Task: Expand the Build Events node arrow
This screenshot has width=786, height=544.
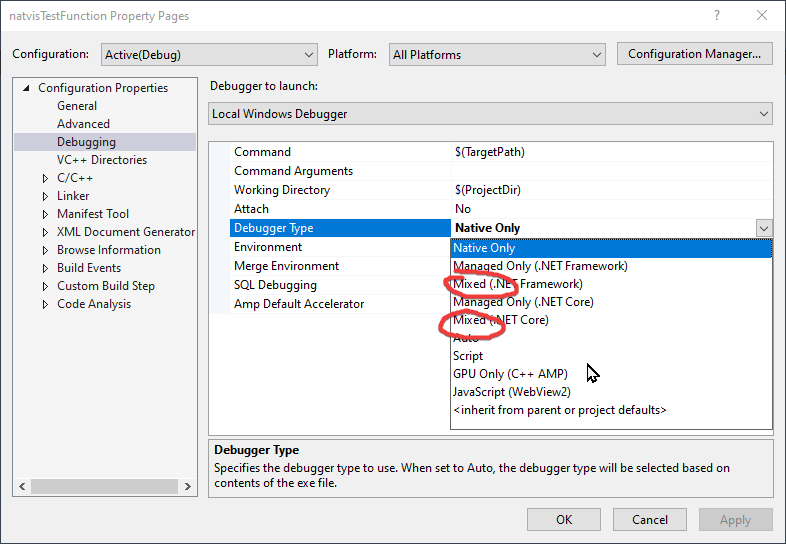Action: 45,268
